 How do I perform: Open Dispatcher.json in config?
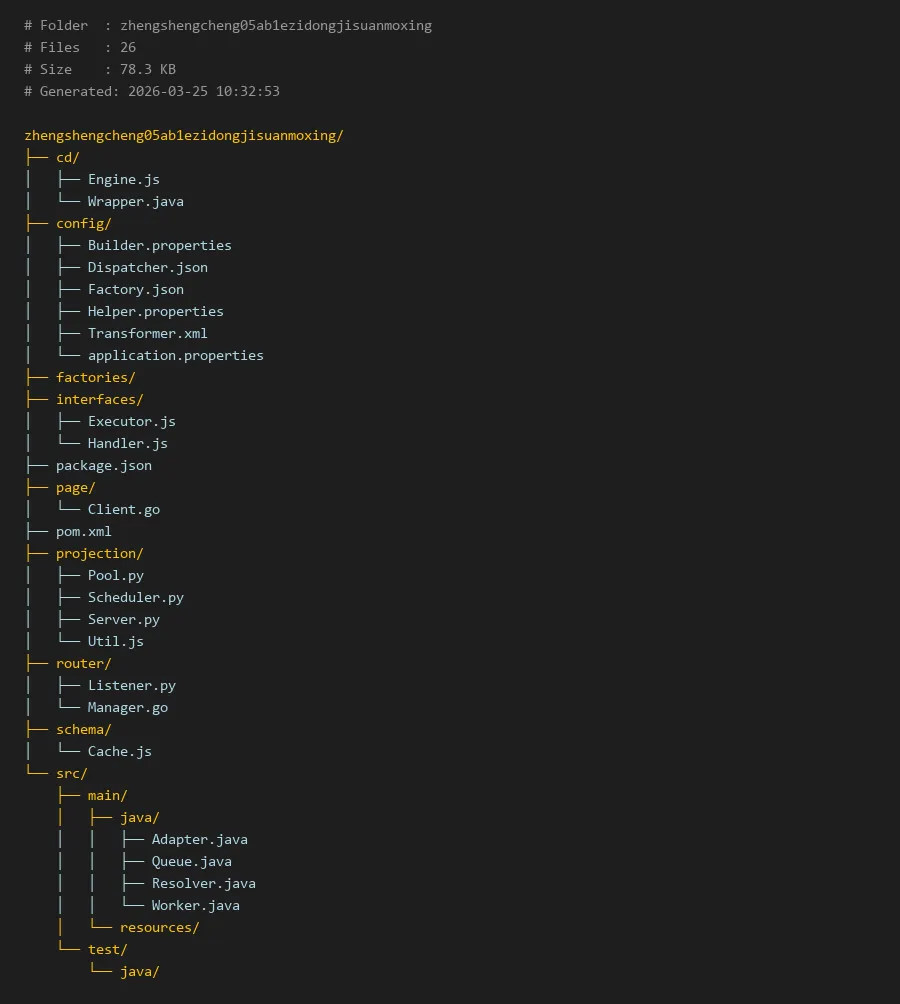[x=147, y=267]
